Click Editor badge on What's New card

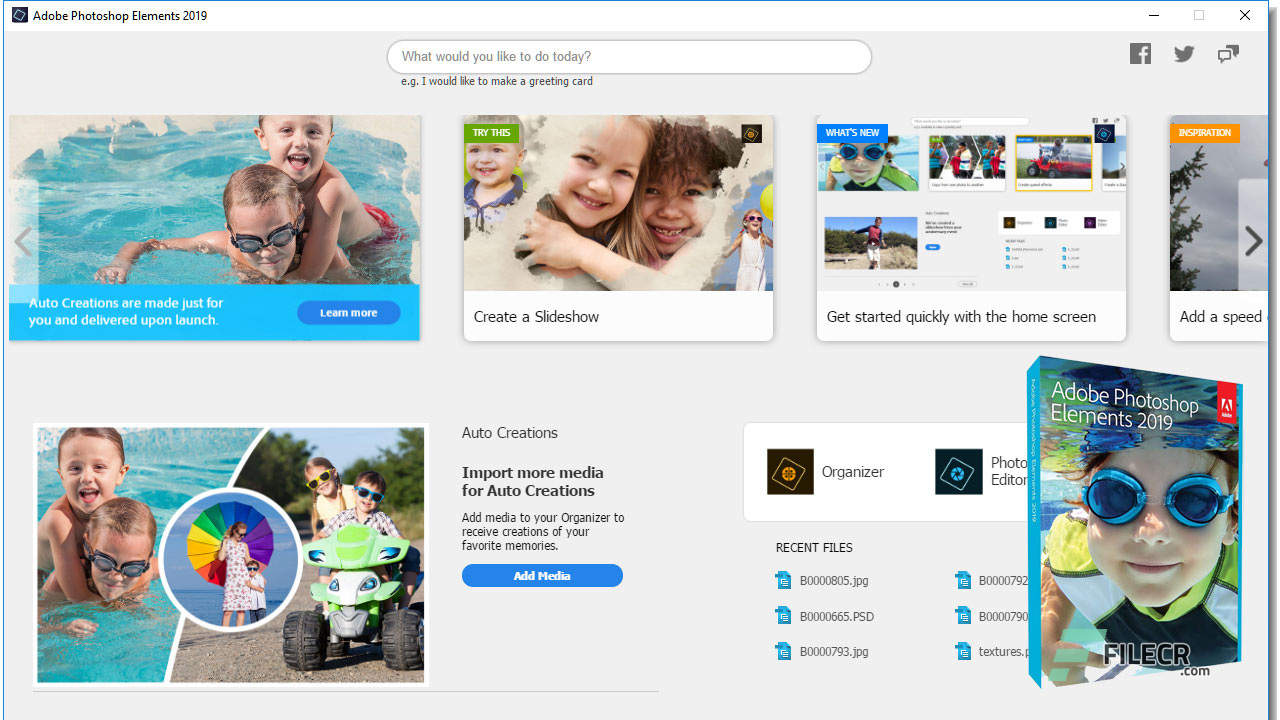[1105, 133]
